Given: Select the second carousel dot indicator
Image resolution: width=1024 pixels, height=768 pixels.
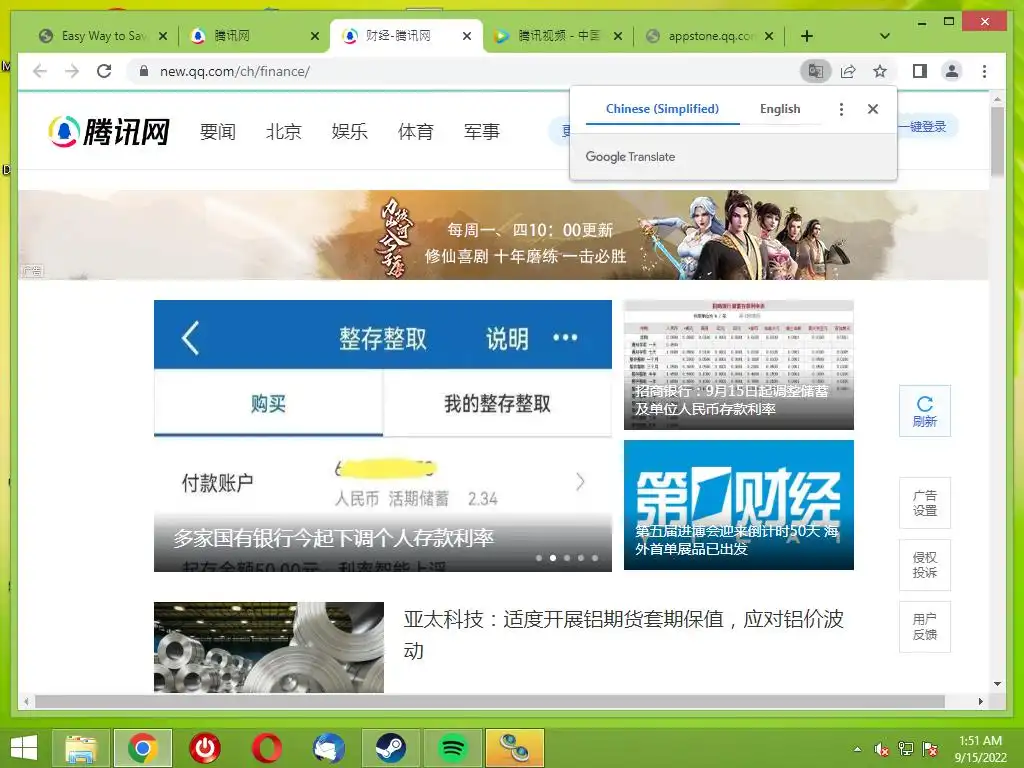Looking at the screenshot, I should pyautogui.click(x=553, y=558).
